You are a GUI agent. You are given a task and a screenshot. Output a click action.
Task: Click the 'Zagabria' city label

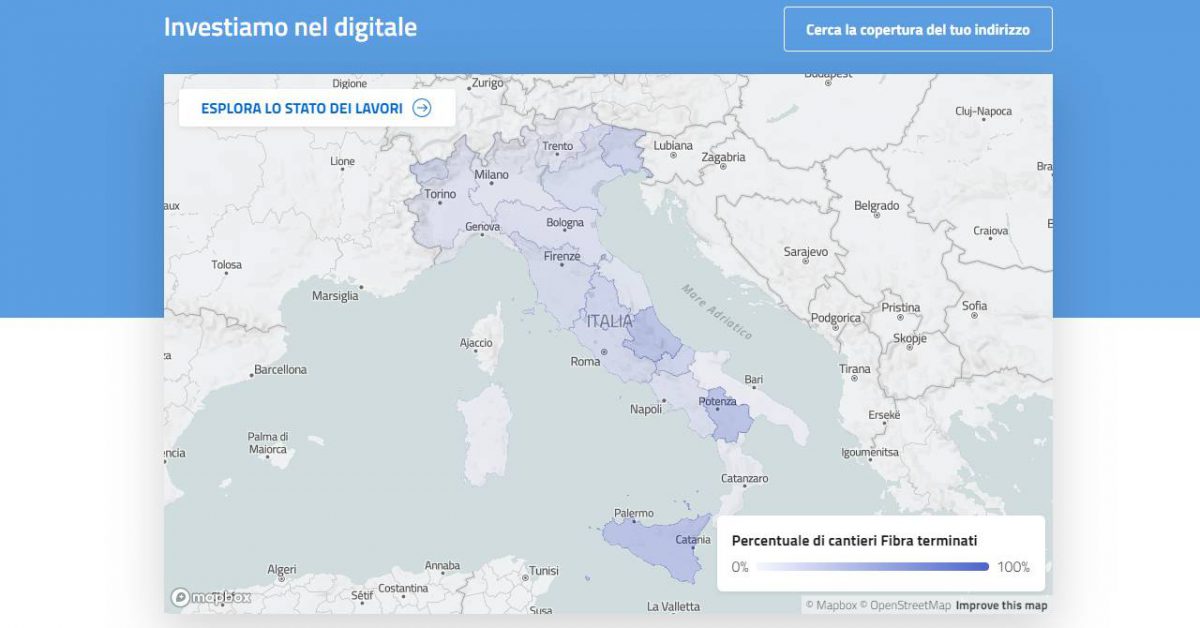click(x=723, y=157)
